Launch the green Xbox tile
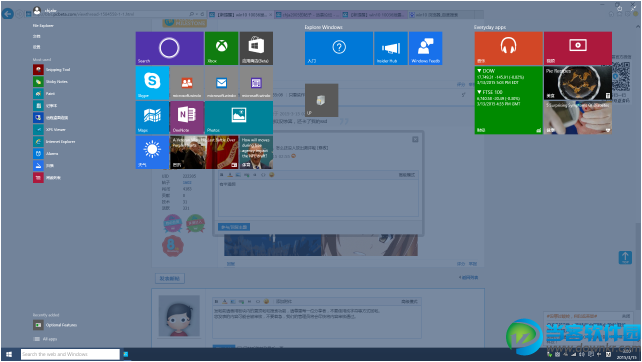The width and height of the screenshot is (642, 362). coord(222,48)
